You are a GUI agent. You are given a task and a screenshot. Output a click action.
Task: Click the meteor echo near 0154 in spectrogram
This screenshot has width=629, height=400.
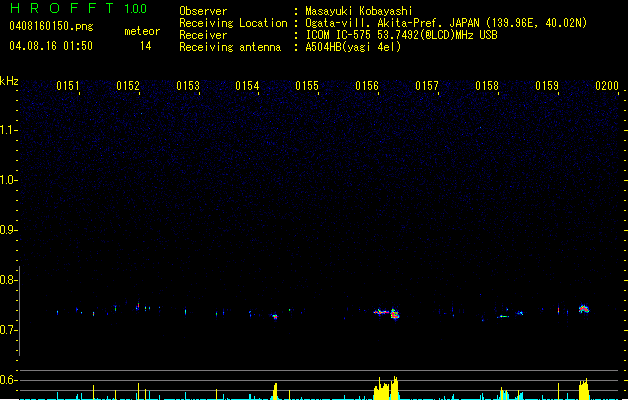(x=275, y=317)
